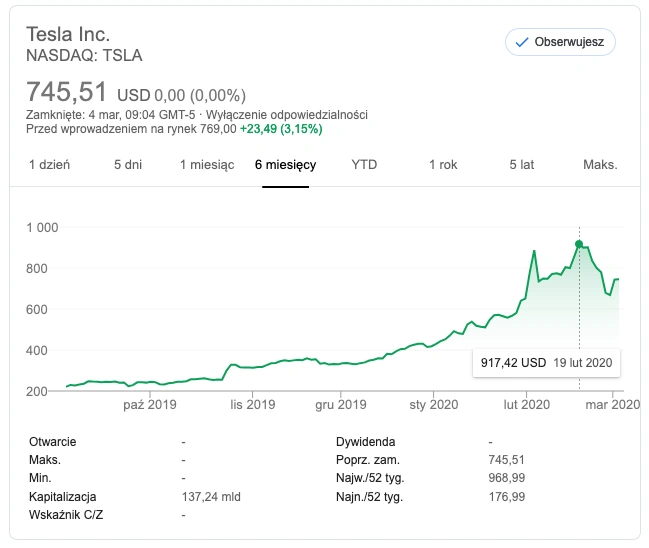Click the lut 2020 axis label
The image size is (649, 548).
526,404
